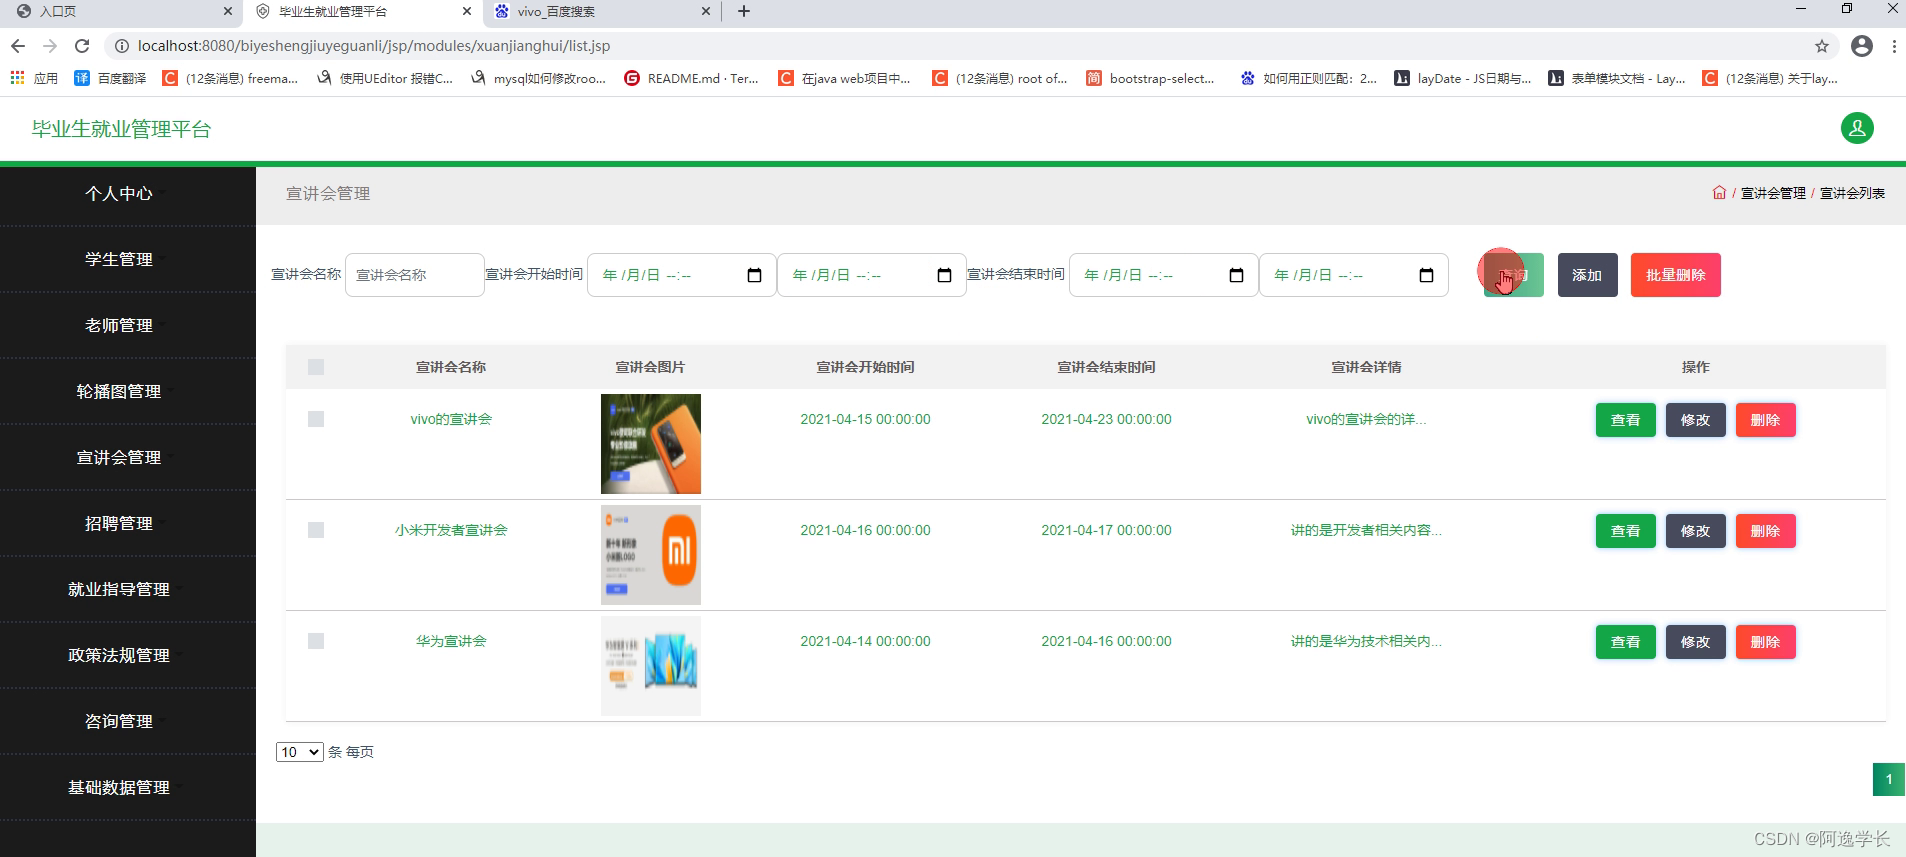1906x857 pixels.
Task: Open calendar picker in first end time field
Action: 1237,275
